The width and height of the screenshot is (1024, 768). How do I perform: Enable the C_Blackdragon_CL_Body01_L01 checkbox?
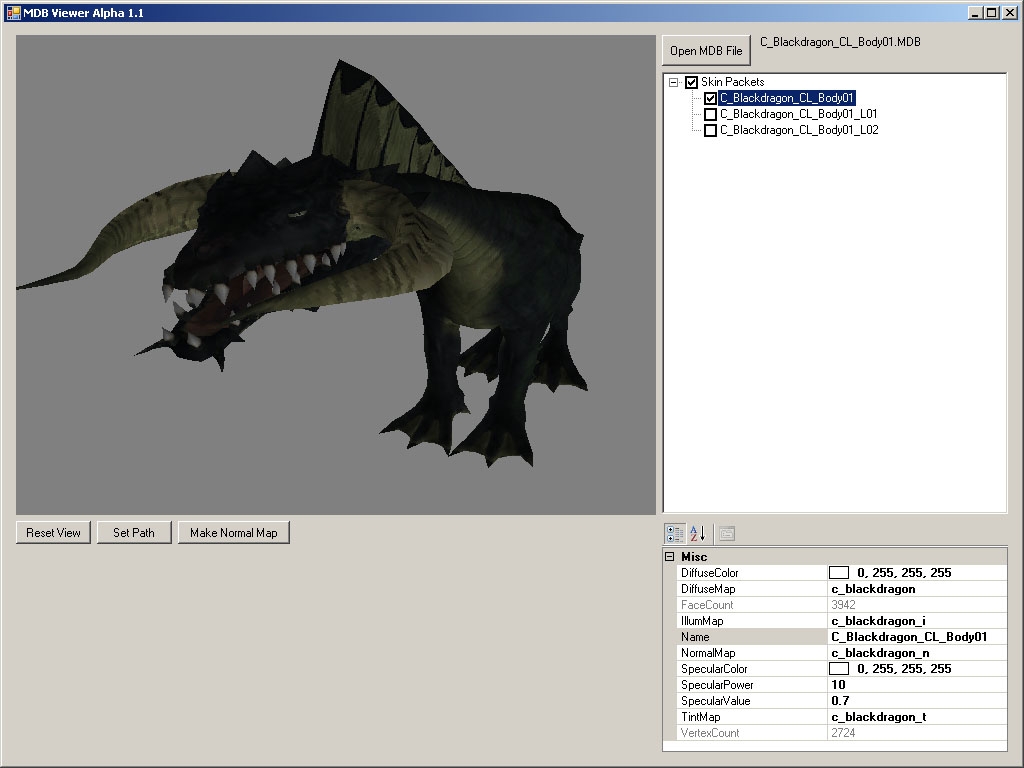point(710,114)
